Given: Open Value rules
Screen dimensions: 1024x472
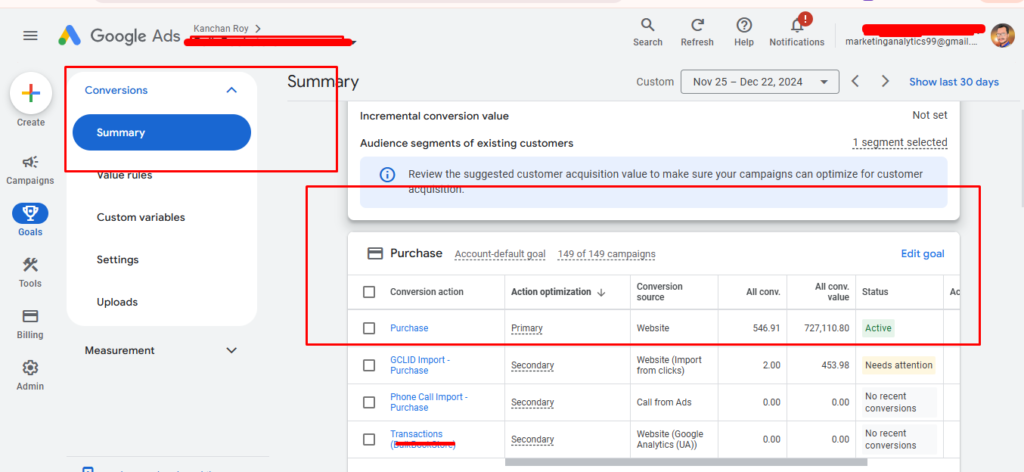Looking at the screenshot, I should pyautogui.click(x=124, y=175).
